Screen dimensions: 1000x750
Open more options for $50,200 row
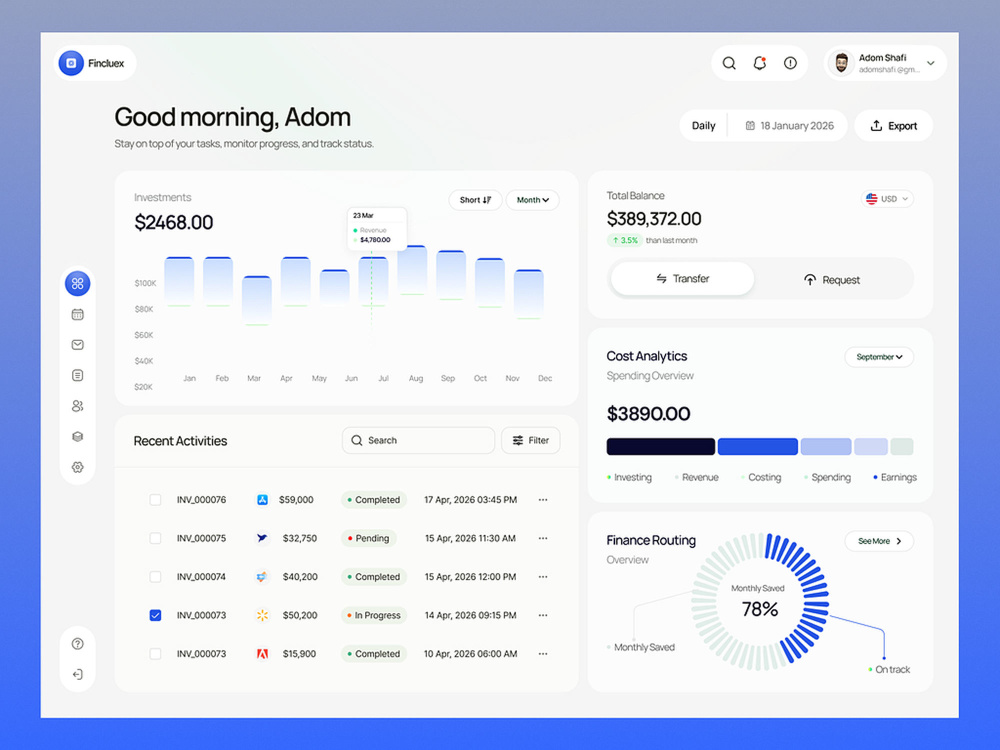543,615
